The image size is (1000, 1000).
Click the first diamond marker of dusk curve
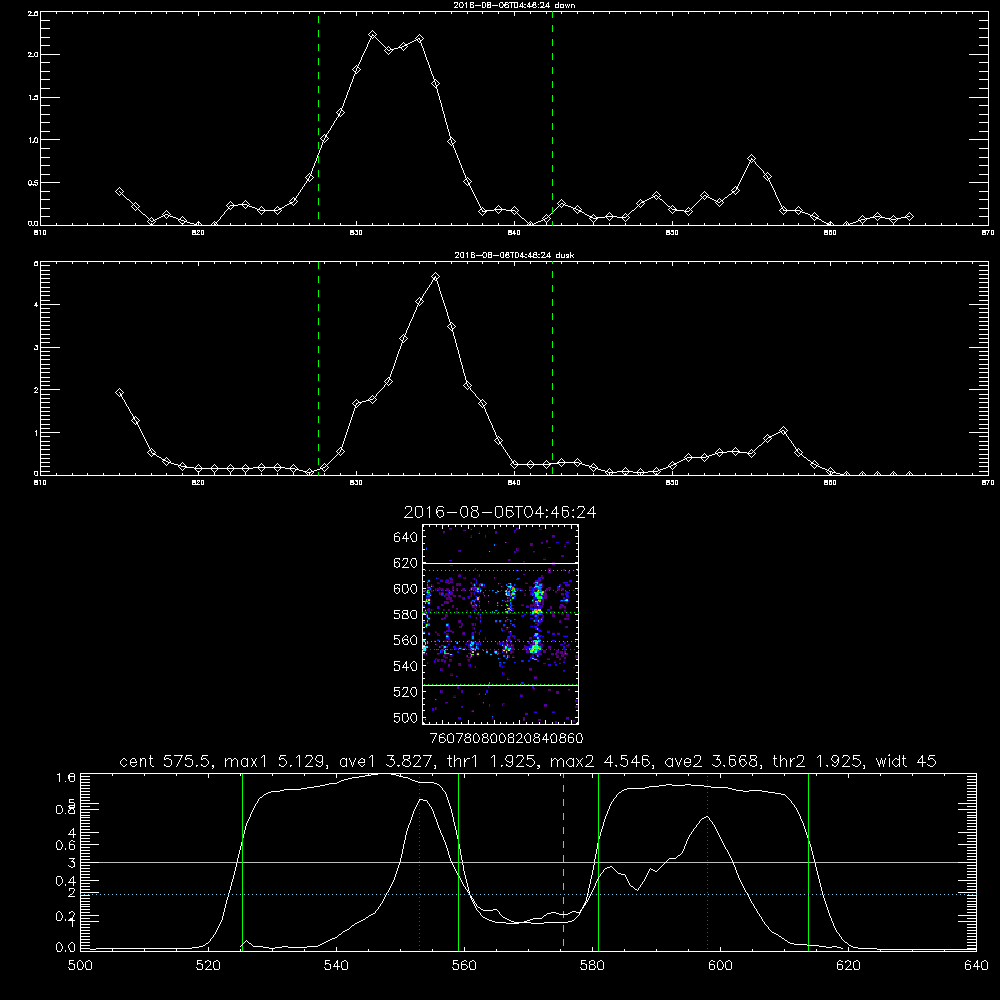[x=119, y=393]
